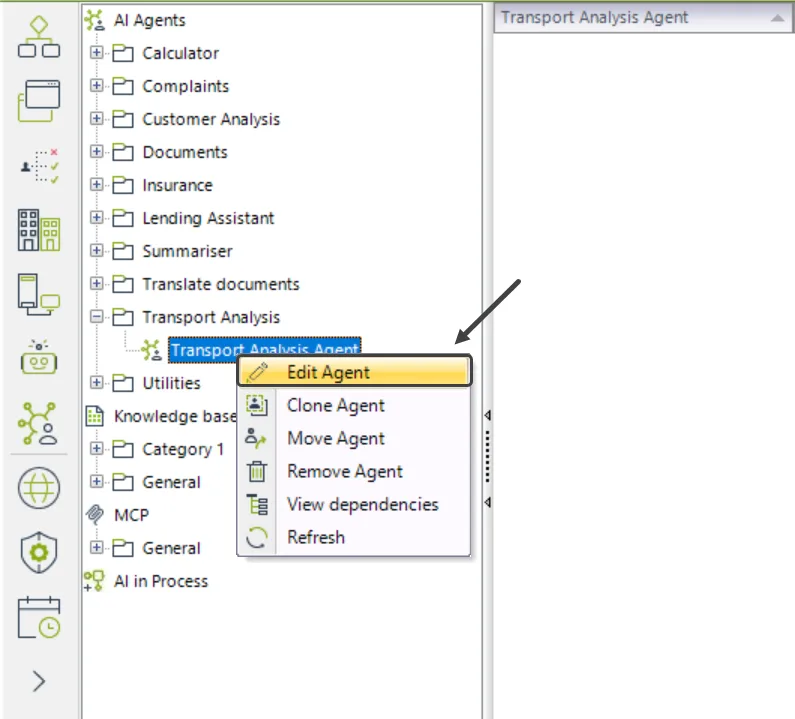
Task: Click the AI in Process node icon
Action: click(94, 581)
